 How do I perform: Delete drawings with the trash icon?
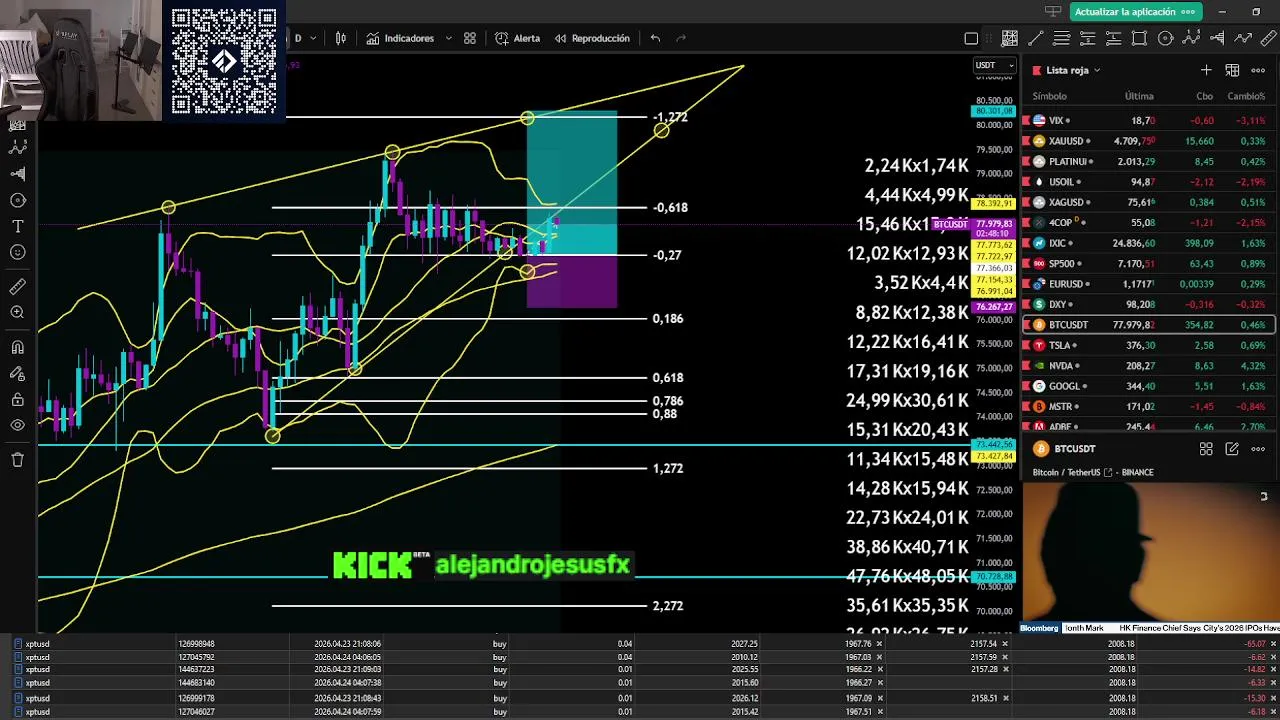pyautogui.click(x=17, y=459)
